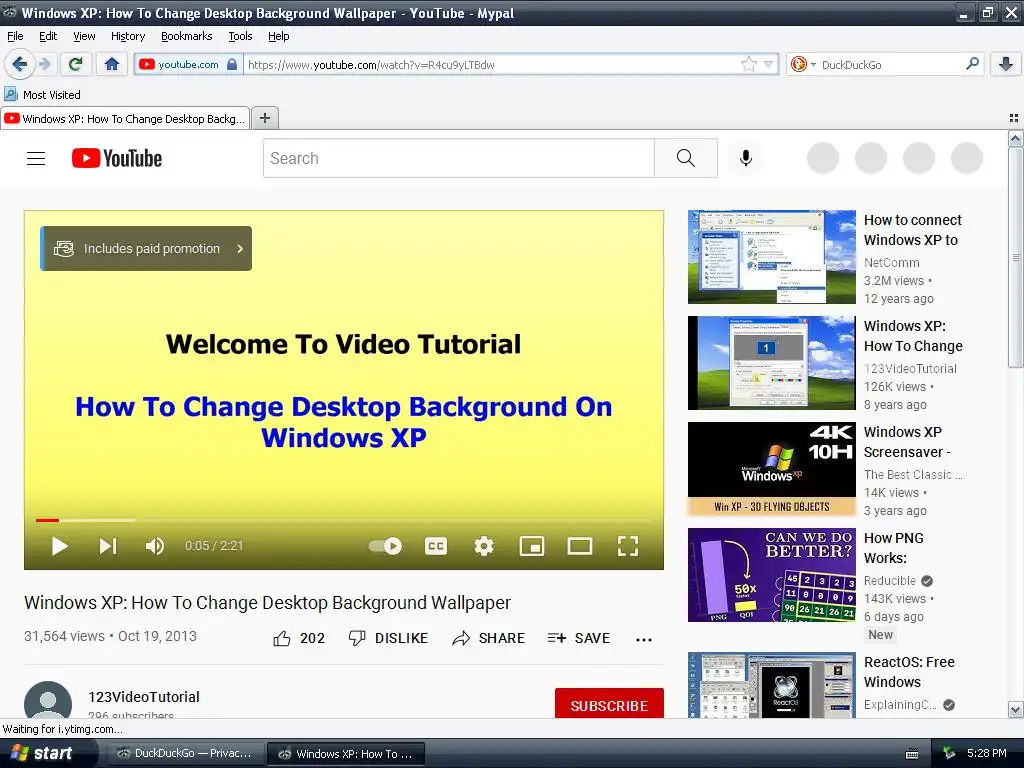Select the Windows XP YouTube browser tab

pyautogui.click(x=125, y=118)
